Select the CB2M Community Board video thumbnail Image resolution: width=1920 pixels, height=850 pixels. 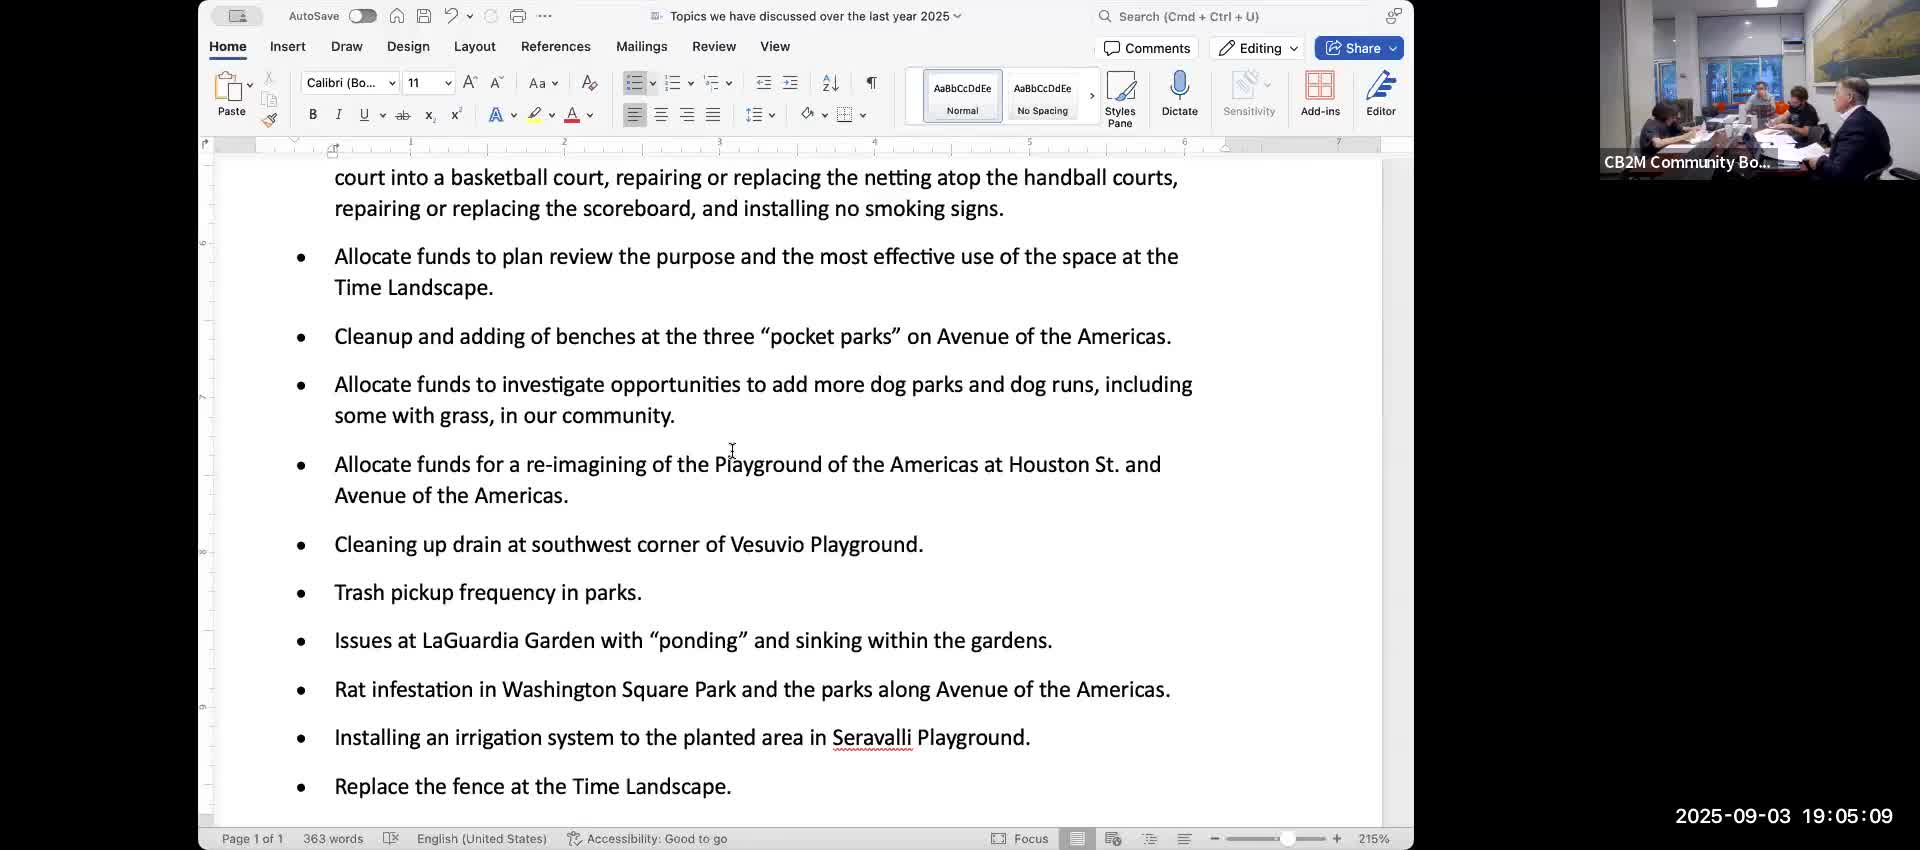[1760, 90]
